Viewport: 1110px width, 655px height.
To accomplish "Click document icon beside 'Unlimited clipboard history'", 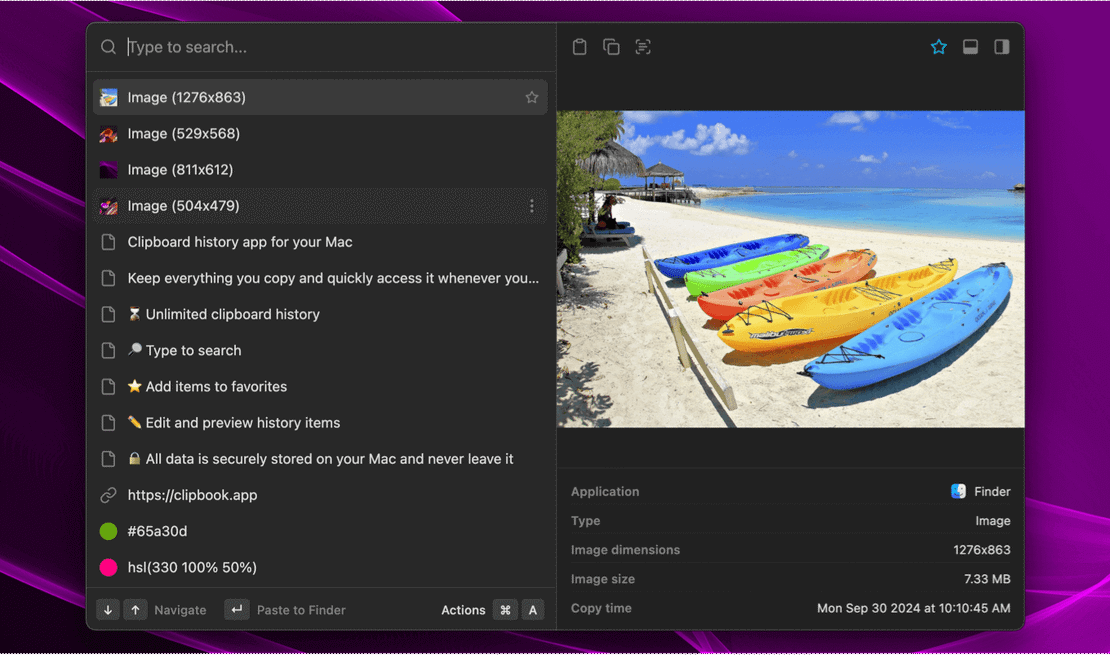I will point(108,314).
